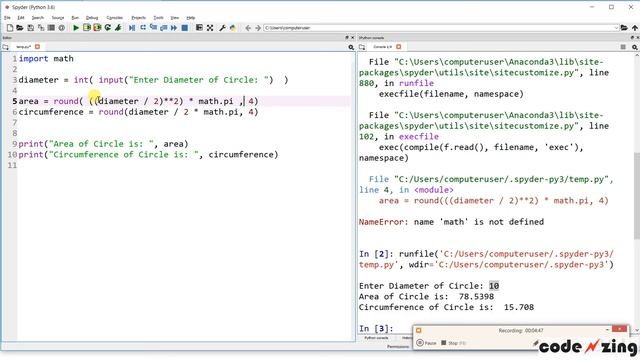Click the console vertical scrollbar
Viewport: 640px width, 360px height.
pyautogui.click(x=637, y=196)
